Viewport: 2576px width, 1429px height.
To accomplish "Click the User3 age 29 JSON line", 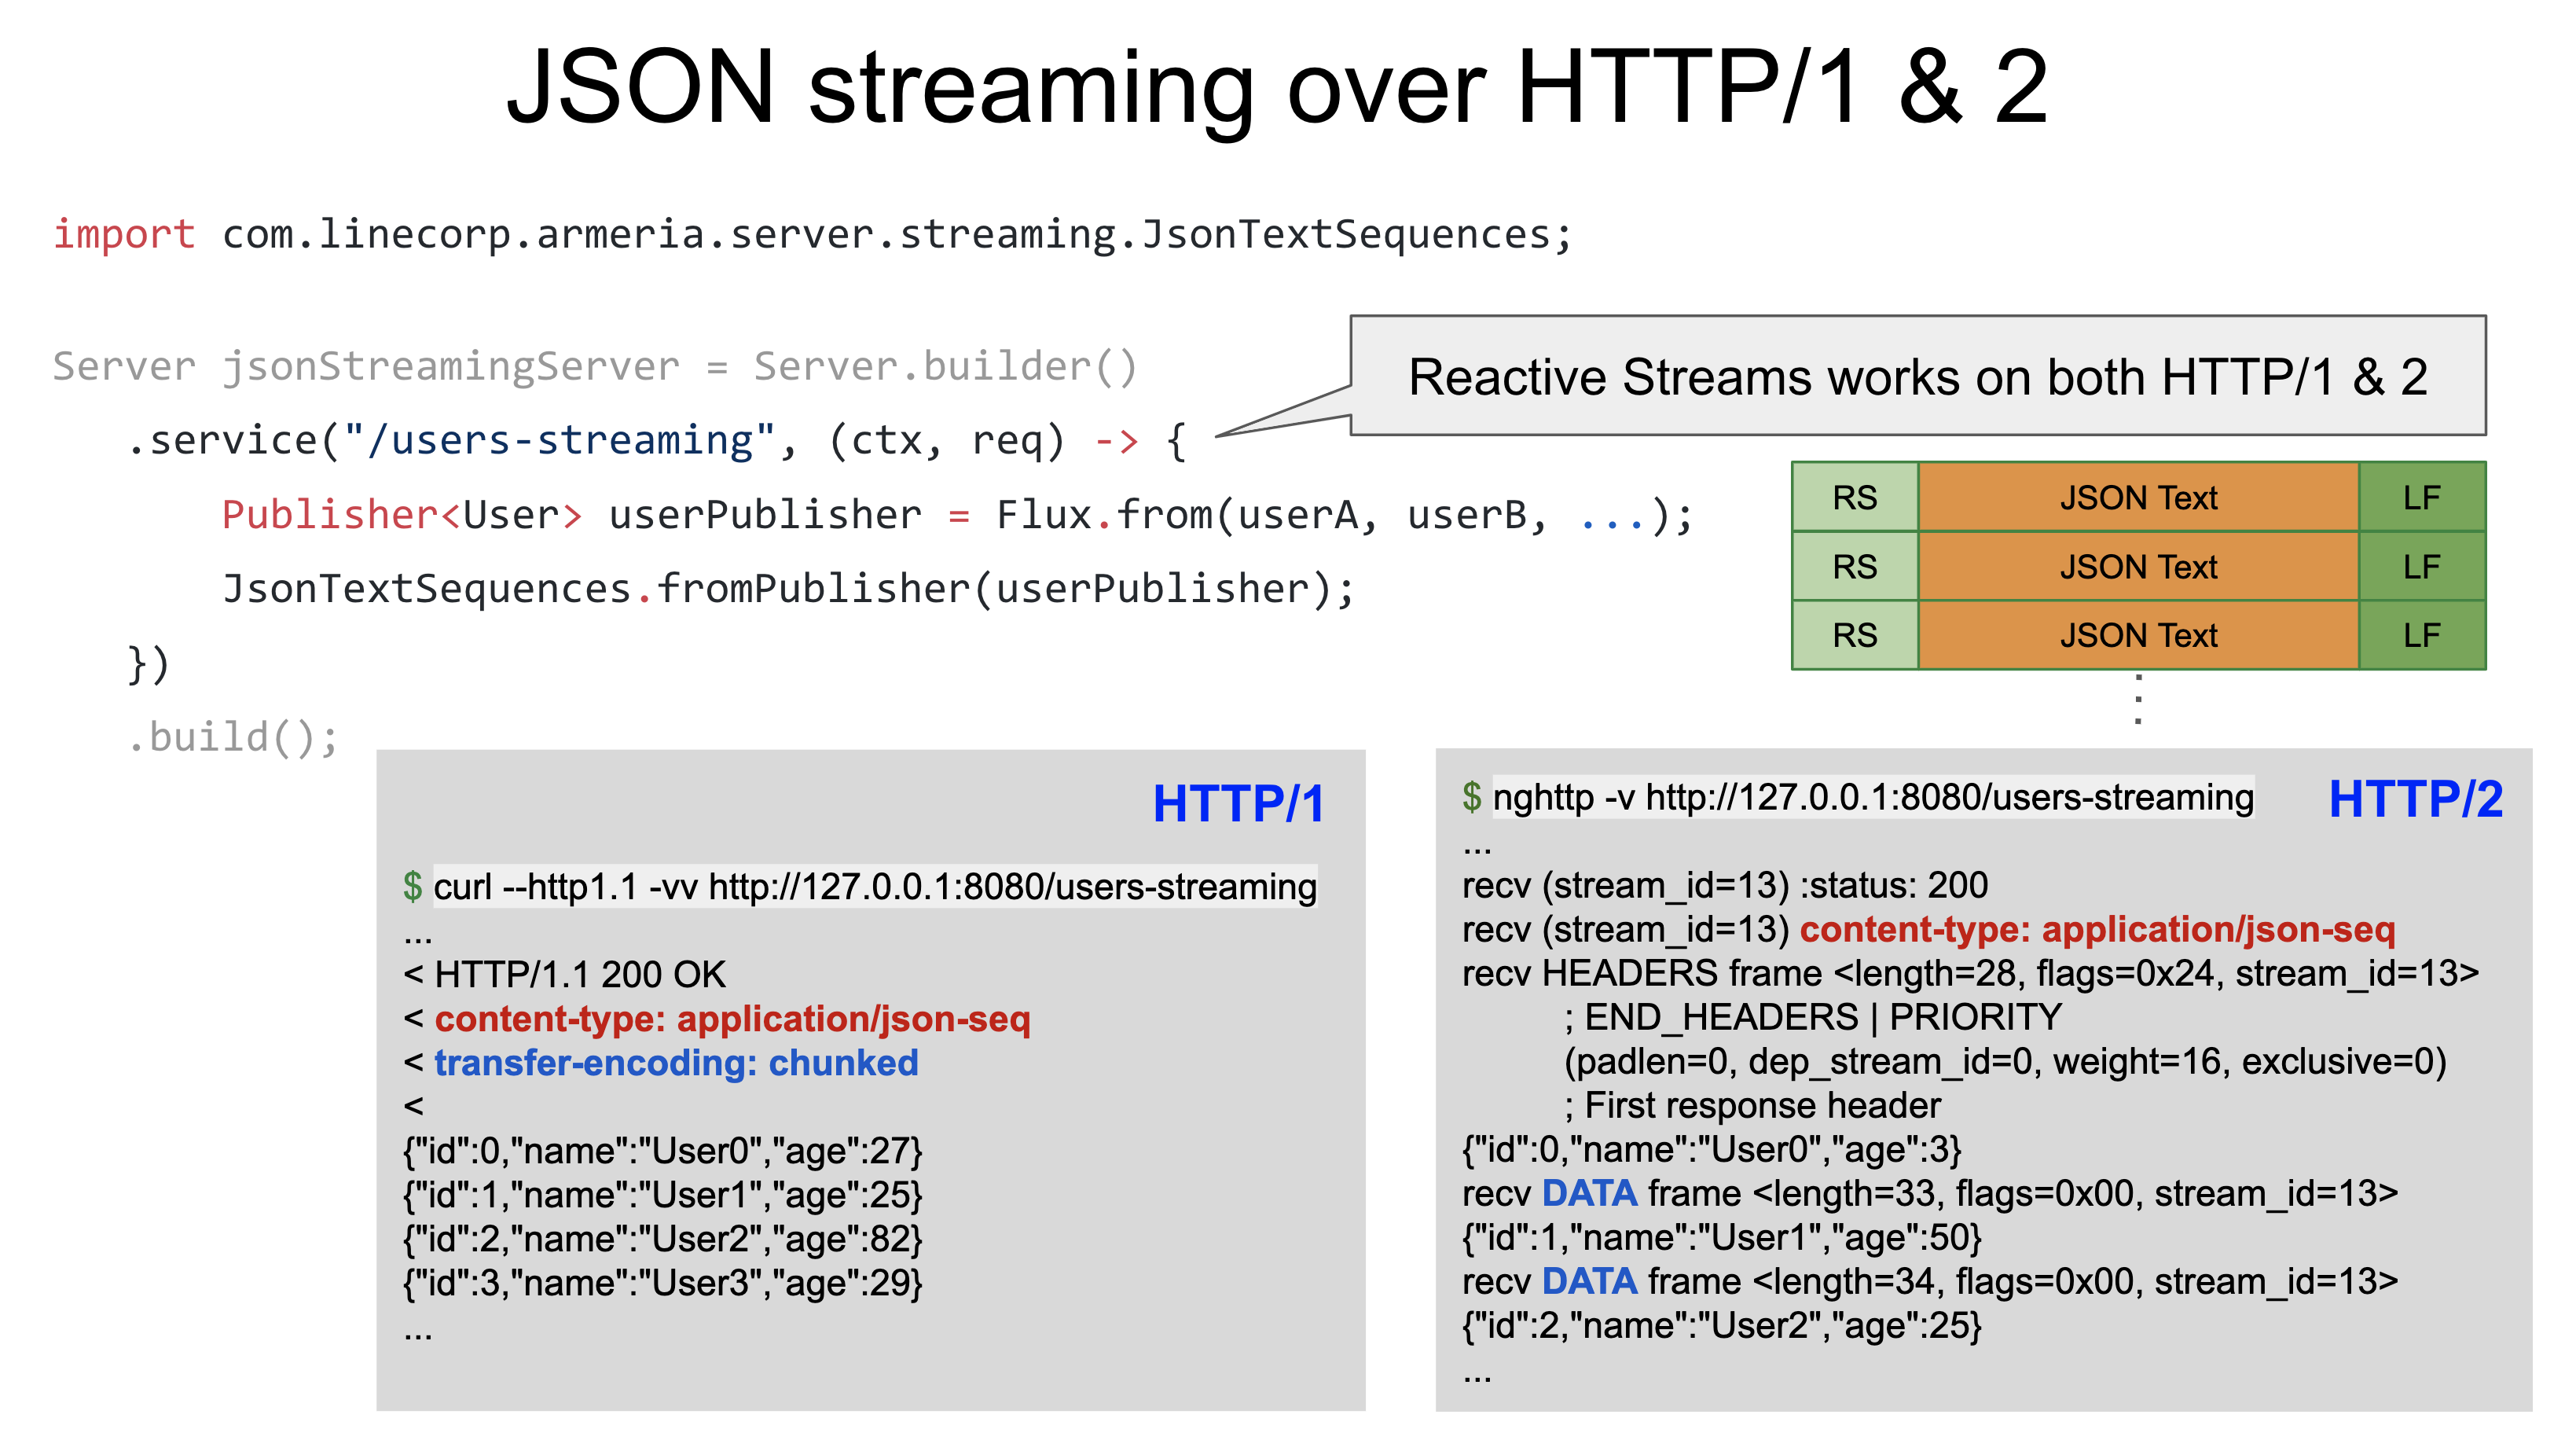I will click(662, 1282).
